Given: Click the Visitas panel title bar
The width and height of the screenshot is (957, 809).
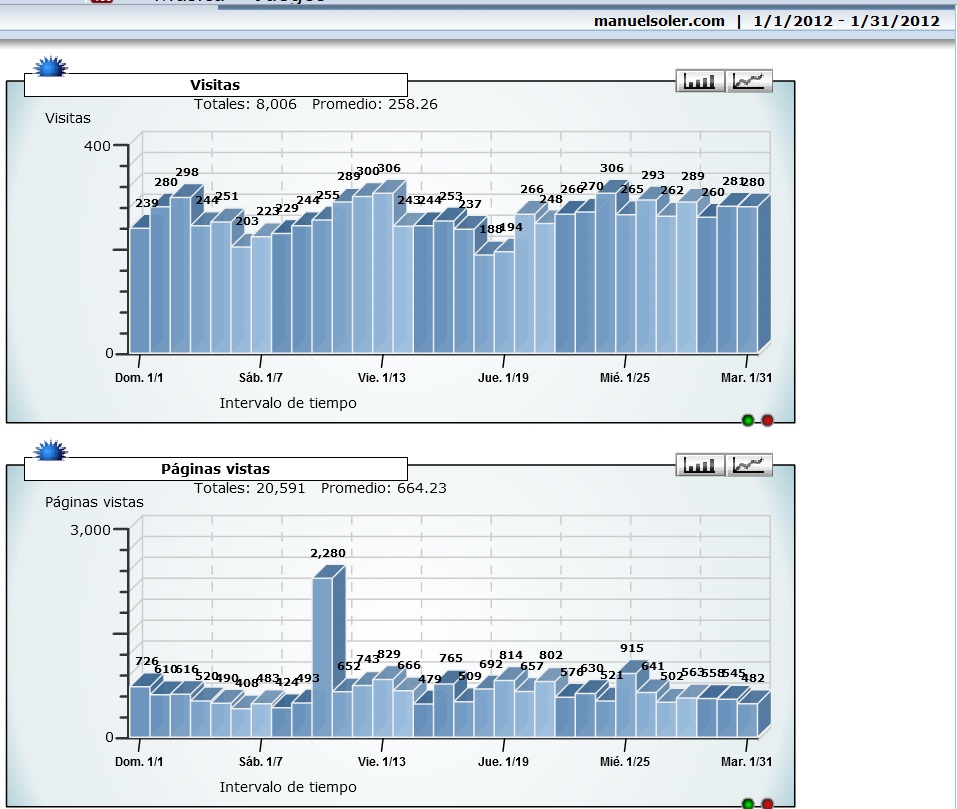Looking at the screenshot, I should click(215, 85).
